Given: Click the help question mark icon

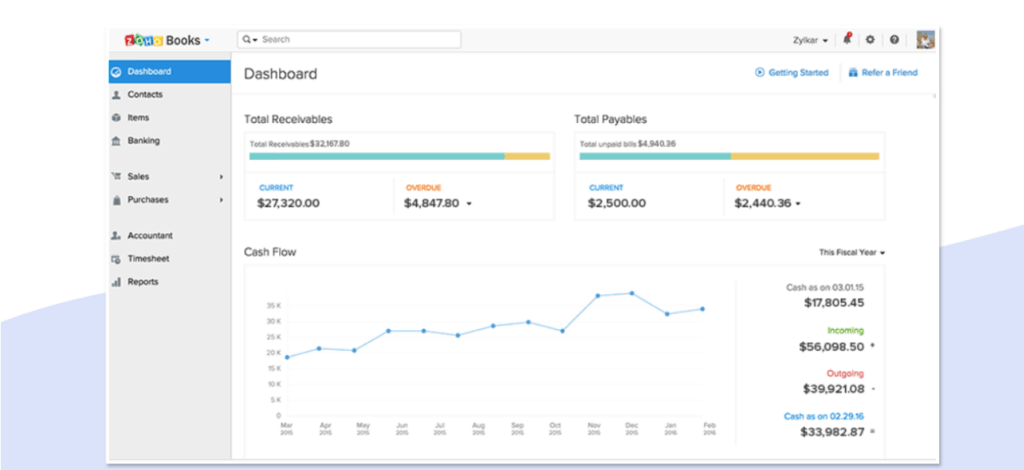Looking at the screenshot, I should pyautogui.click(x=894, y=40).
